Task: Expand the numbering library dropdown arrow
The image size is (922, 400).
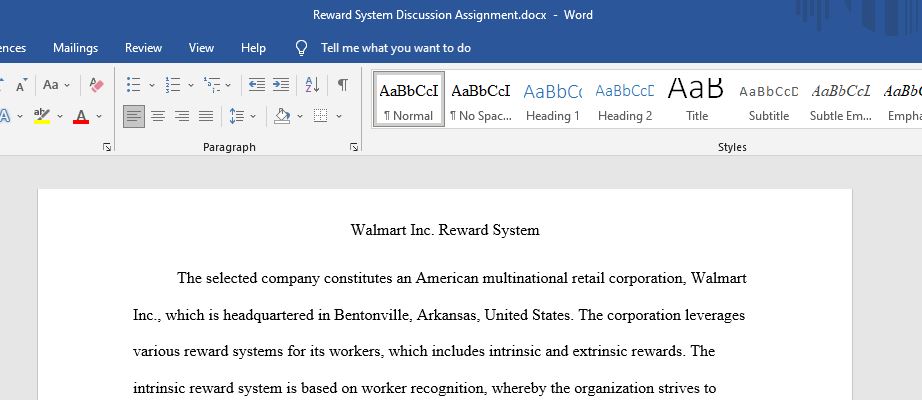Action: point(191,85)
